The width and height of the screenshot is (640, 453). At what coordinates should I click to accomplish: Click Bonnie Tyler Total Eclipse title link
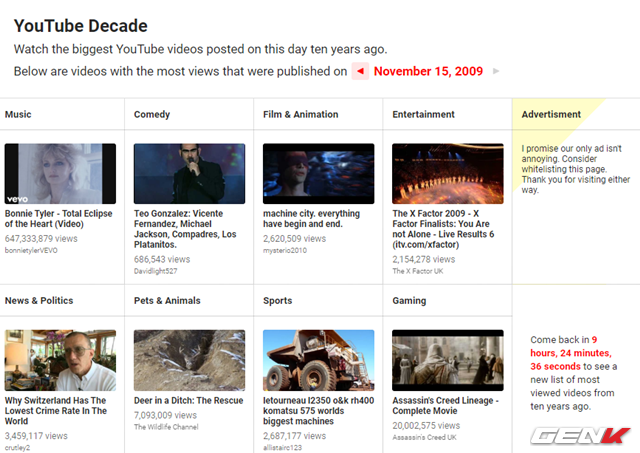[x=60, y=219]
